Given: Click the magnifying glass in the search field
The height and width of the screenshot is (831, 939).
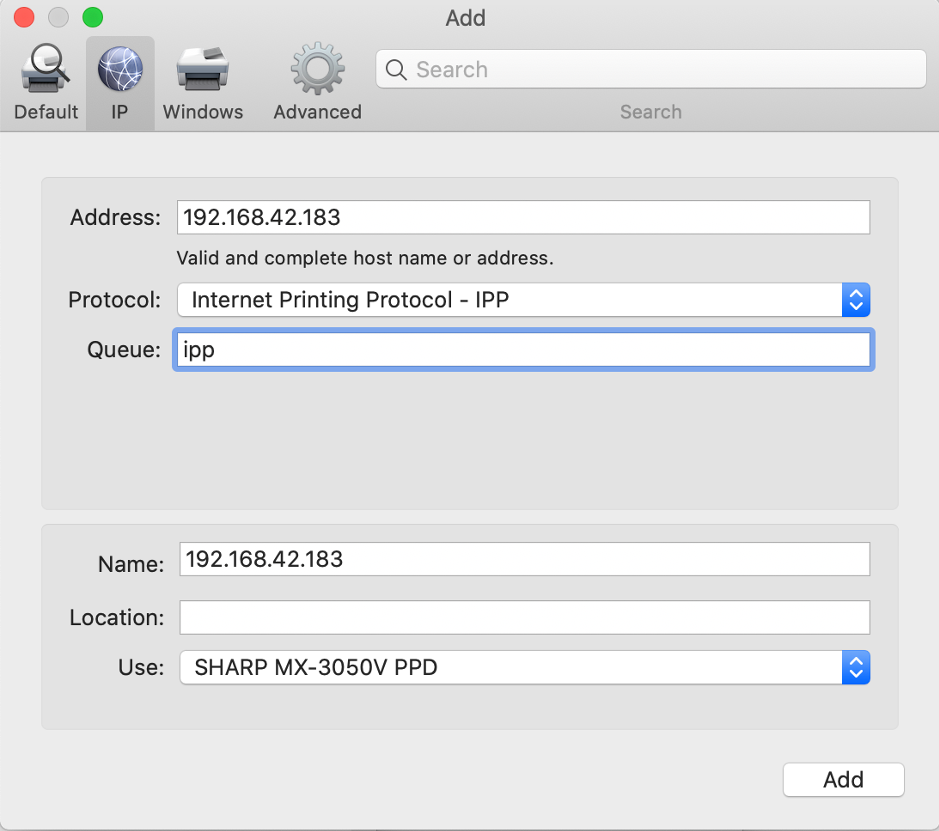Looking at the screenshot, I should pyautogui.click(x=396, y=69).
